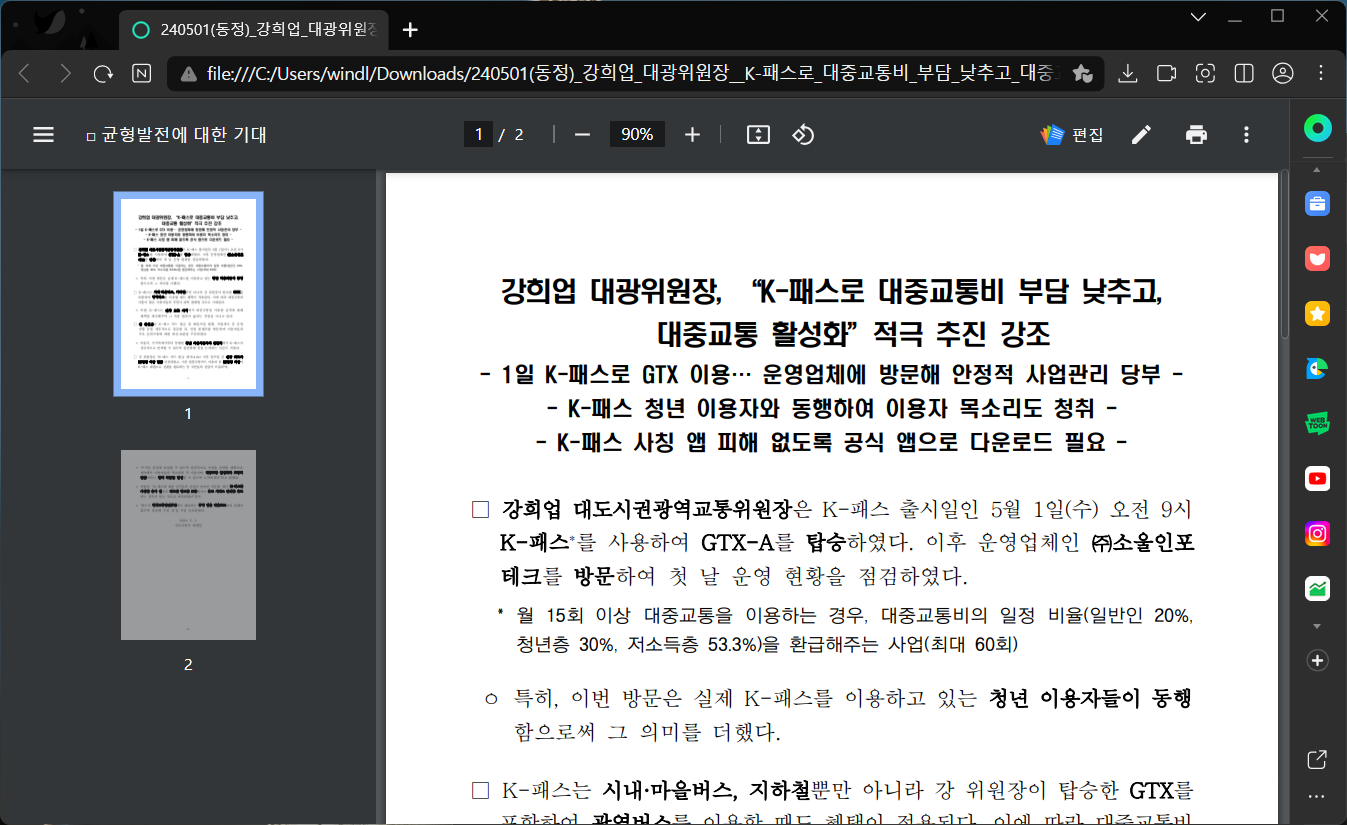The width and height of the screenshot is (1347, 825).
Task: Toggle the PDF thumbnail sidebar via hamburger icon
Action: click(x=44, y=135)
